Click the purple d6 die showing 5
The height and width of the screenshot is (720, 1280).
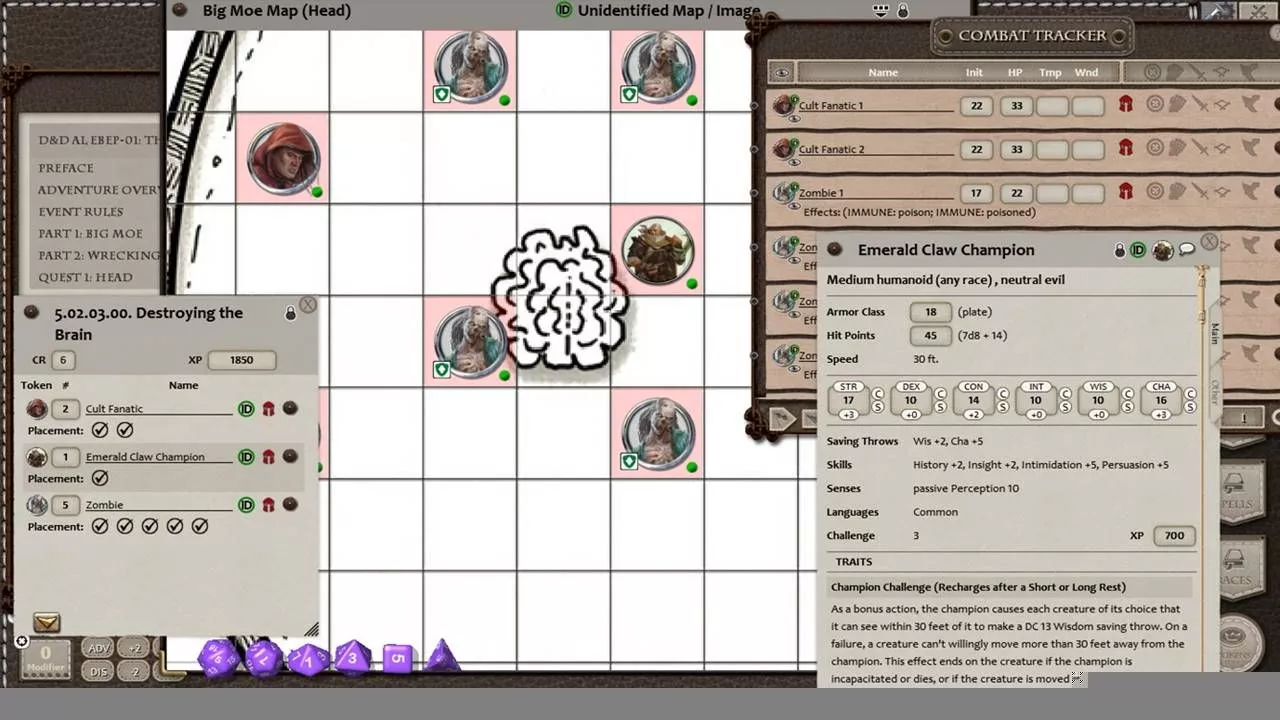pos(397,658)
